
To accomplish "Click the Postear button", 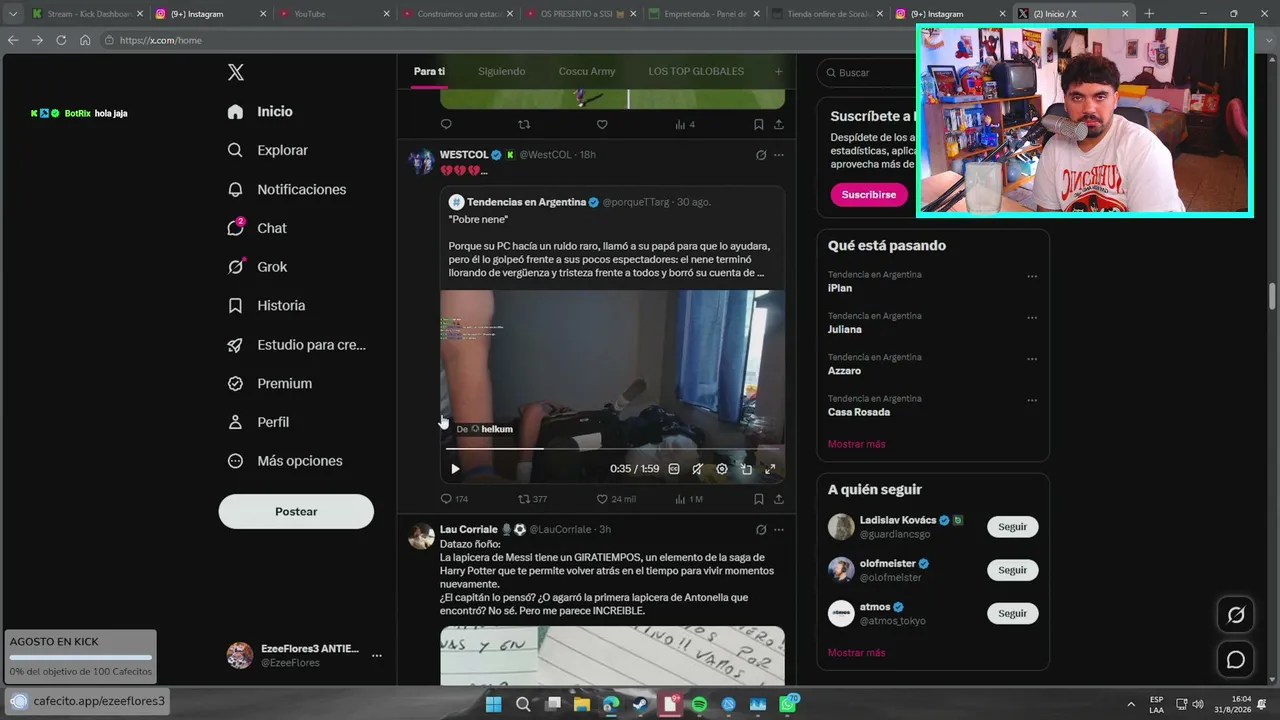I will coord(296,511).
